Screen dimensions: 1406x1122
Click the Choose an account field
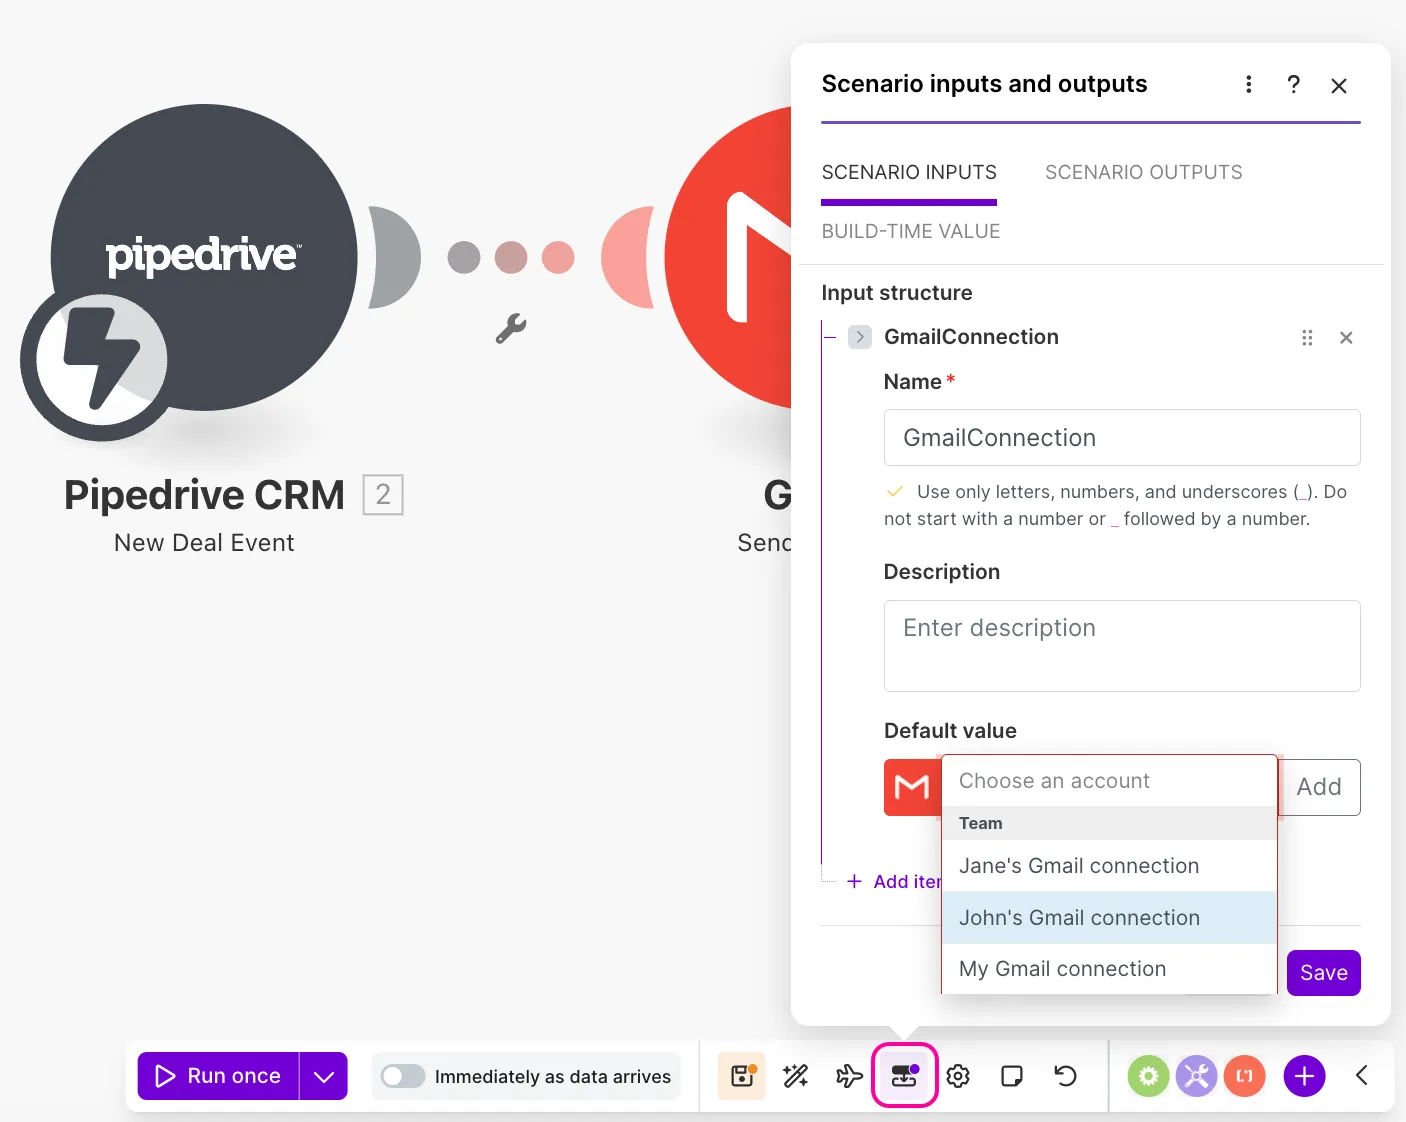click(x=1109, y=781)
